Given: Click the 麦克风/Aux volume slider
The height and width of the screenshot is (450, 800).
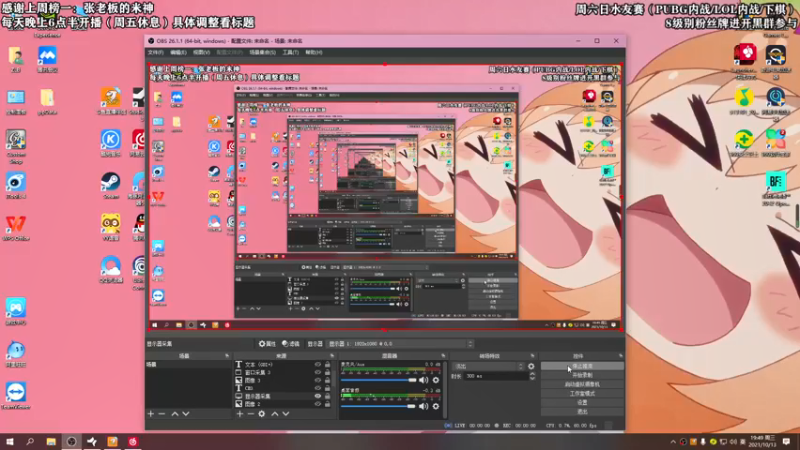Looking at the screenshot, I should pos(379,380).
